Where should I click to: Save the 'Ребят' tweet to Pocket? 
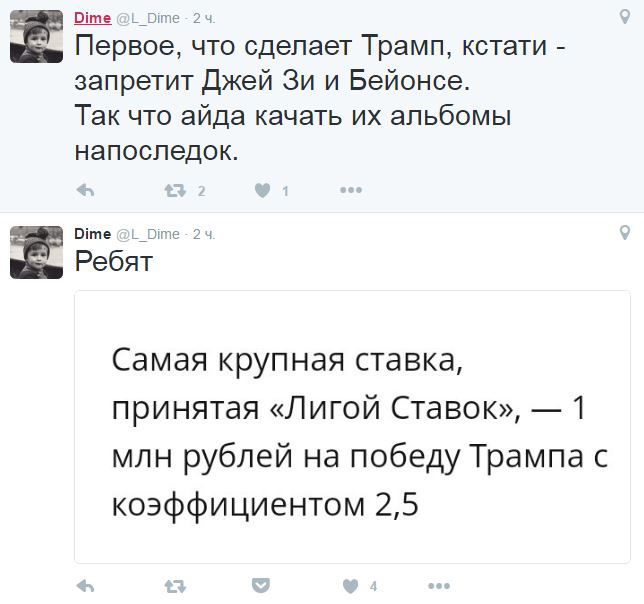click(261, 586)
